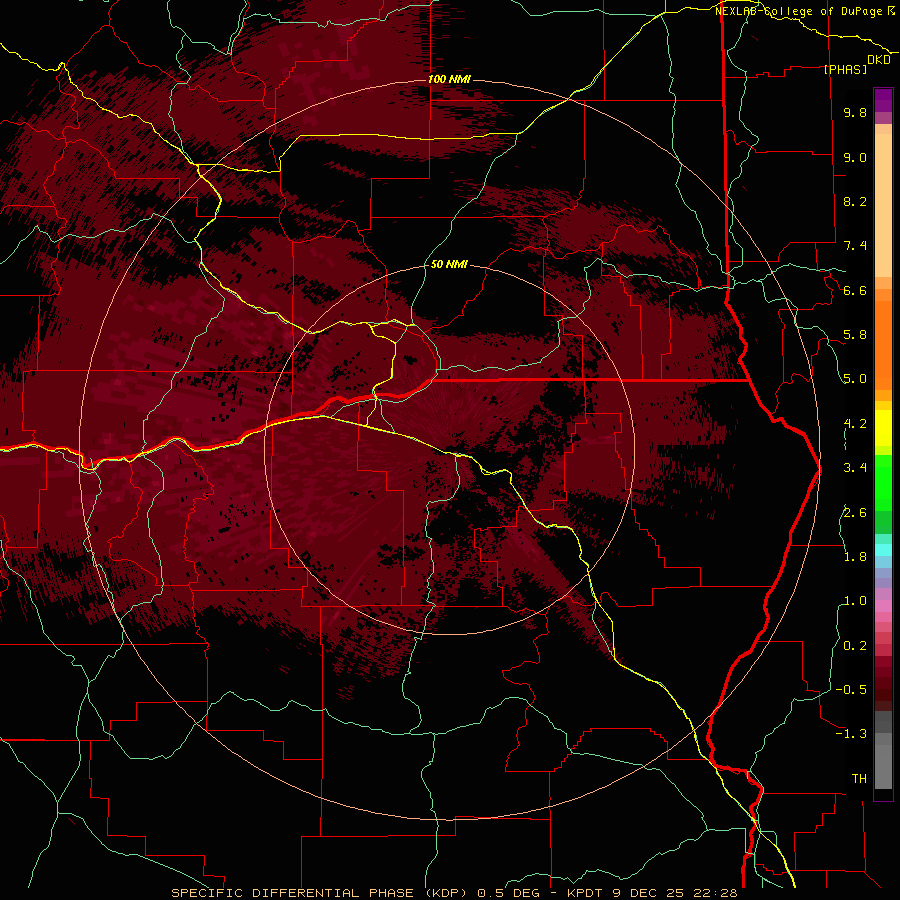
Task: Click the 7.4 scale value
Action: [x=855, y=246]
